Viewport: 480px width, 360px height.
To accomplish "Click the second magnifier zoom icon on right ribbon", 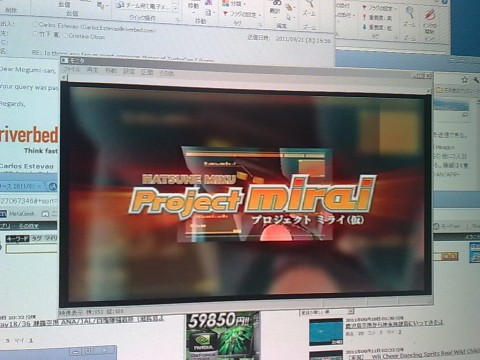I will [410, 13].
